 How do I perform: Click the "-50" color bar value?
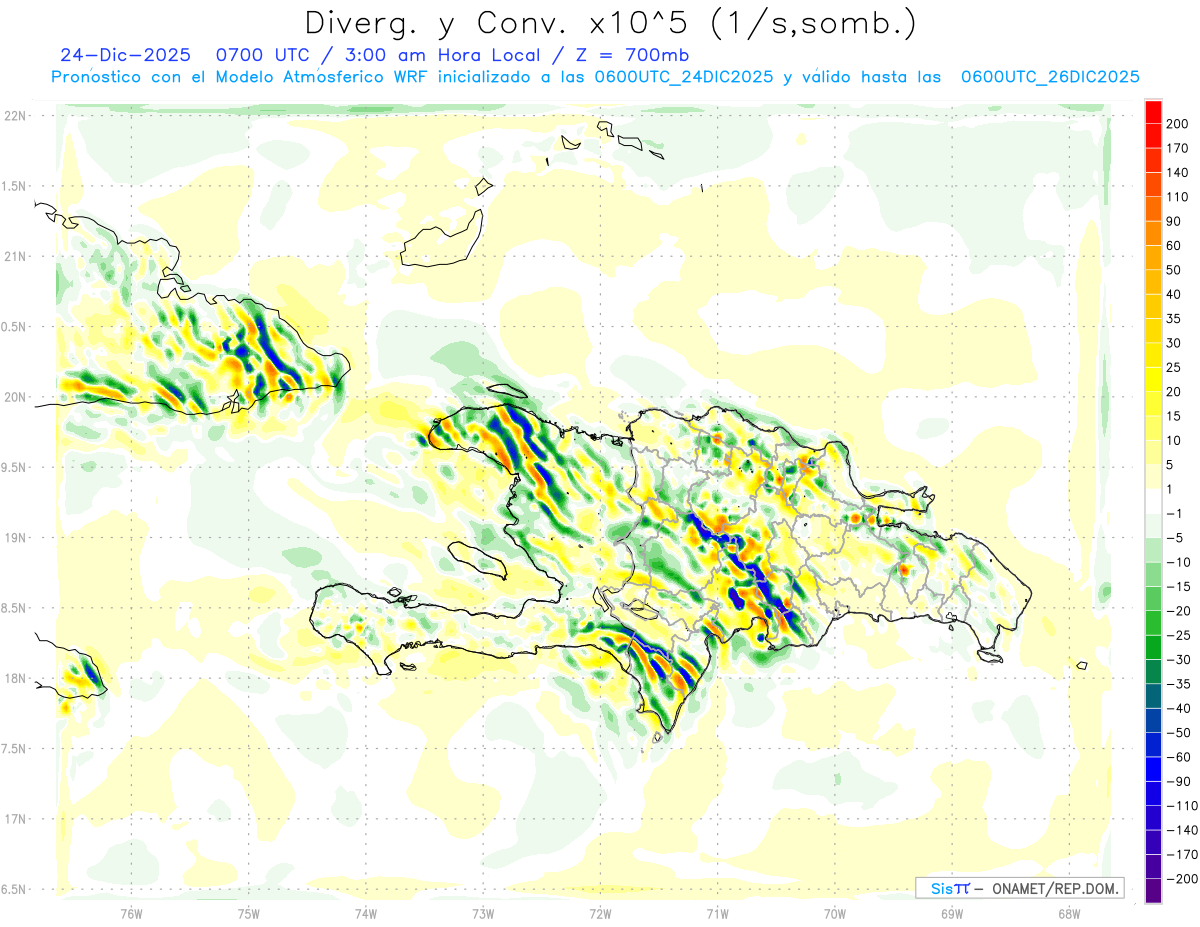click(x=1180, y=733)
